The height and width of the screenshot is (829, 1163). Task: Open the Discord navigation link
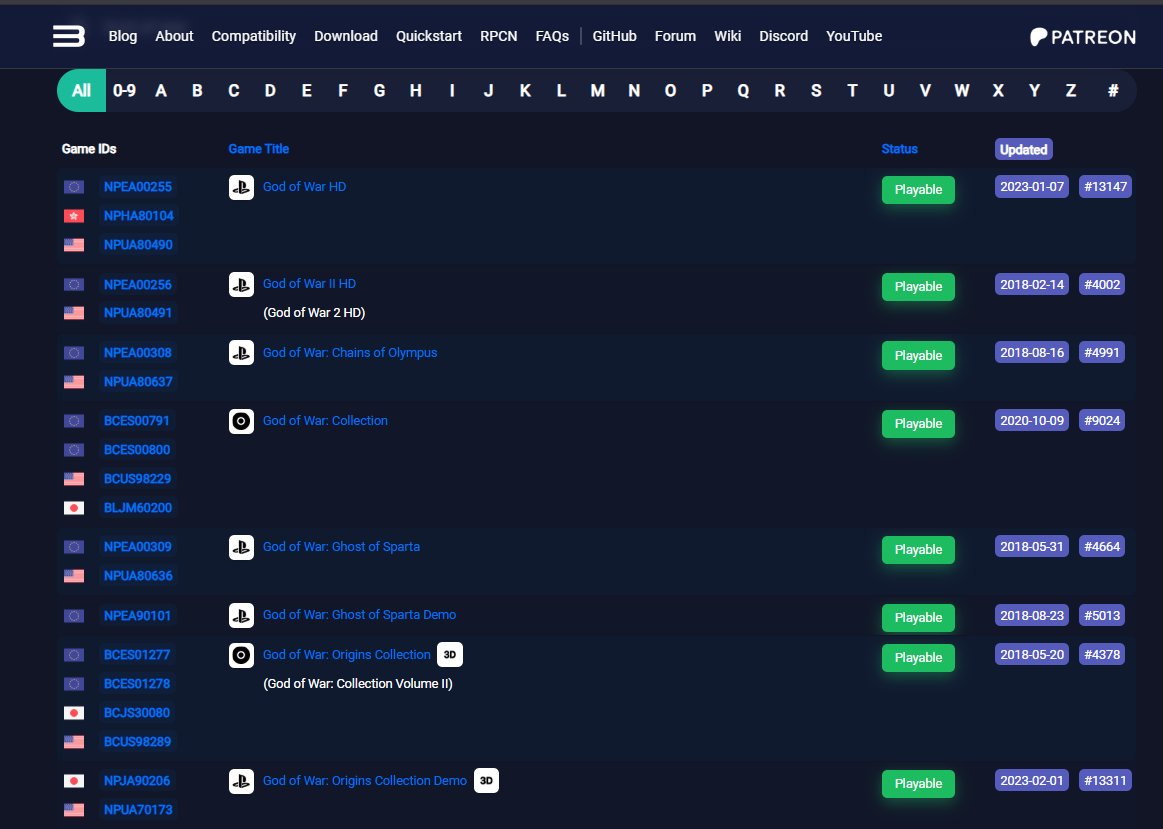click(x=783, y=36)
